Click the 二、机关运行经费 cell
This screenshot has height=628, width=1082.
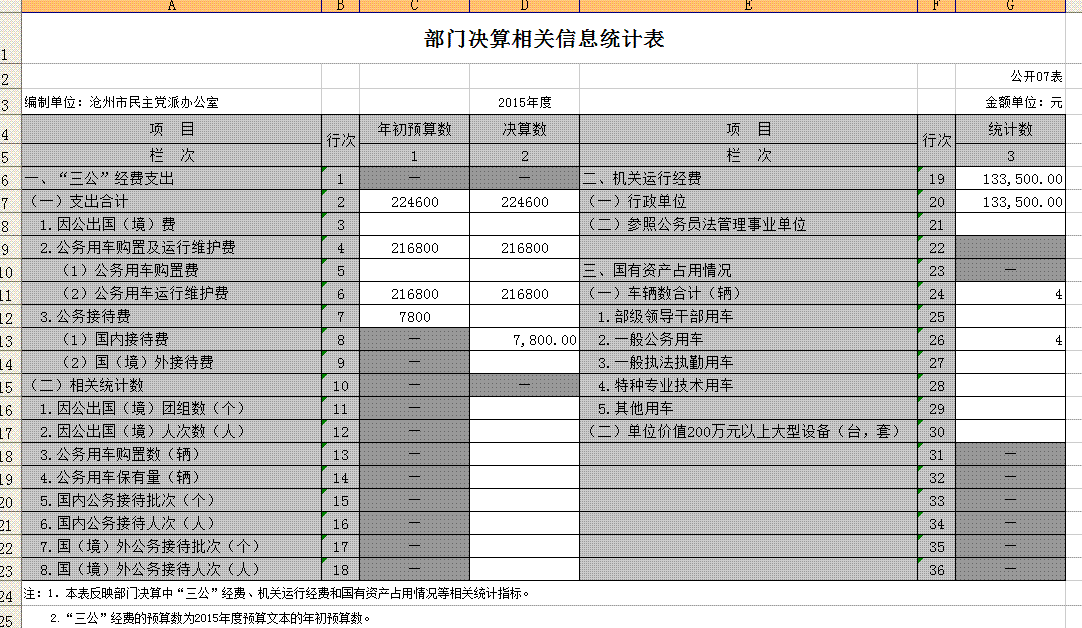click(x=748, y=179)
